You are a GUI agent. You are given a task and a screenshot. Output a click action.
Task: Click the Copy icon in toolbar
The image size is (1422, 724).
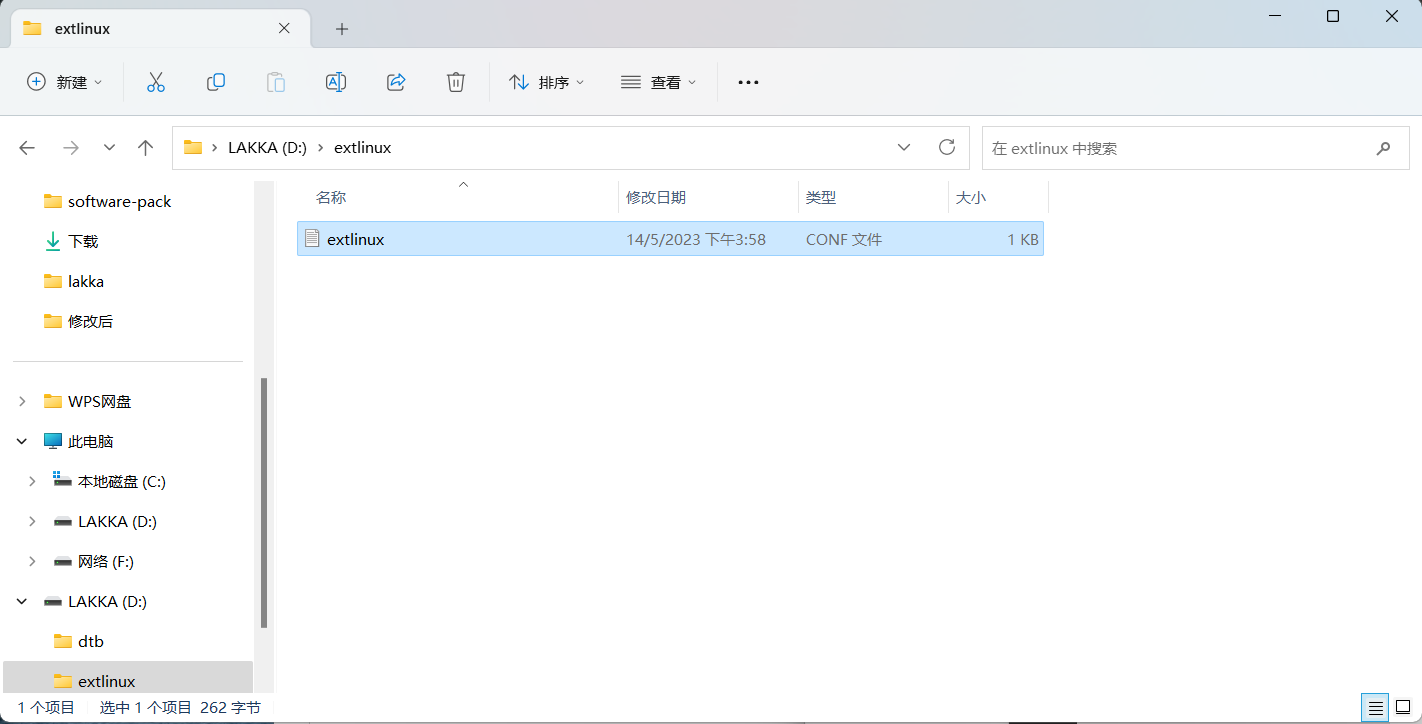click(x=215, y=82)
